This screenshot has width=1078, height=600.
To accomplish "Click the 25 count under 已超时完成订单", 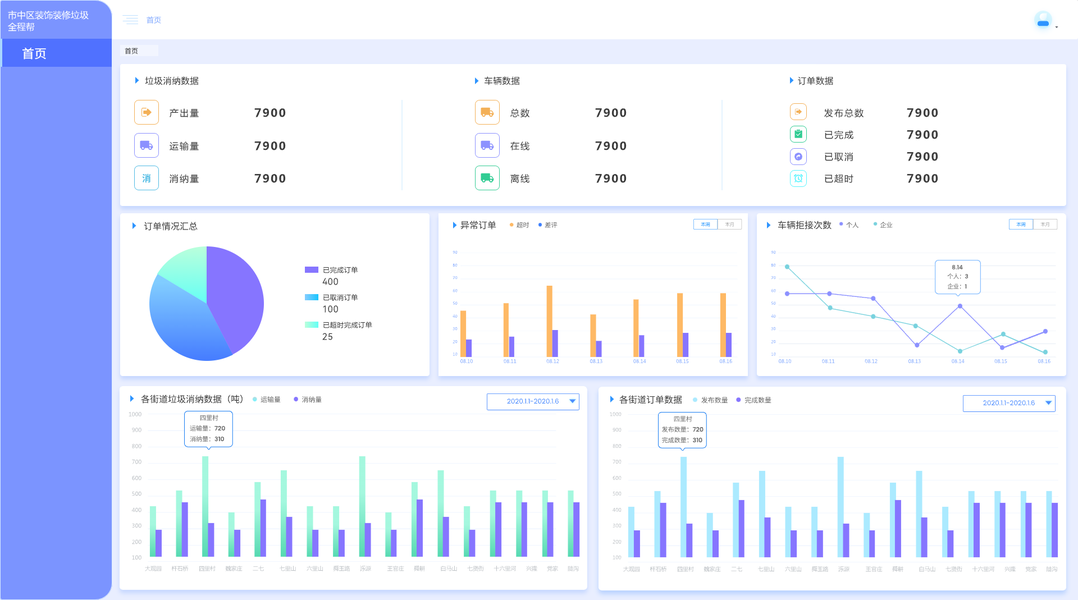I will (x=327, y=337).
